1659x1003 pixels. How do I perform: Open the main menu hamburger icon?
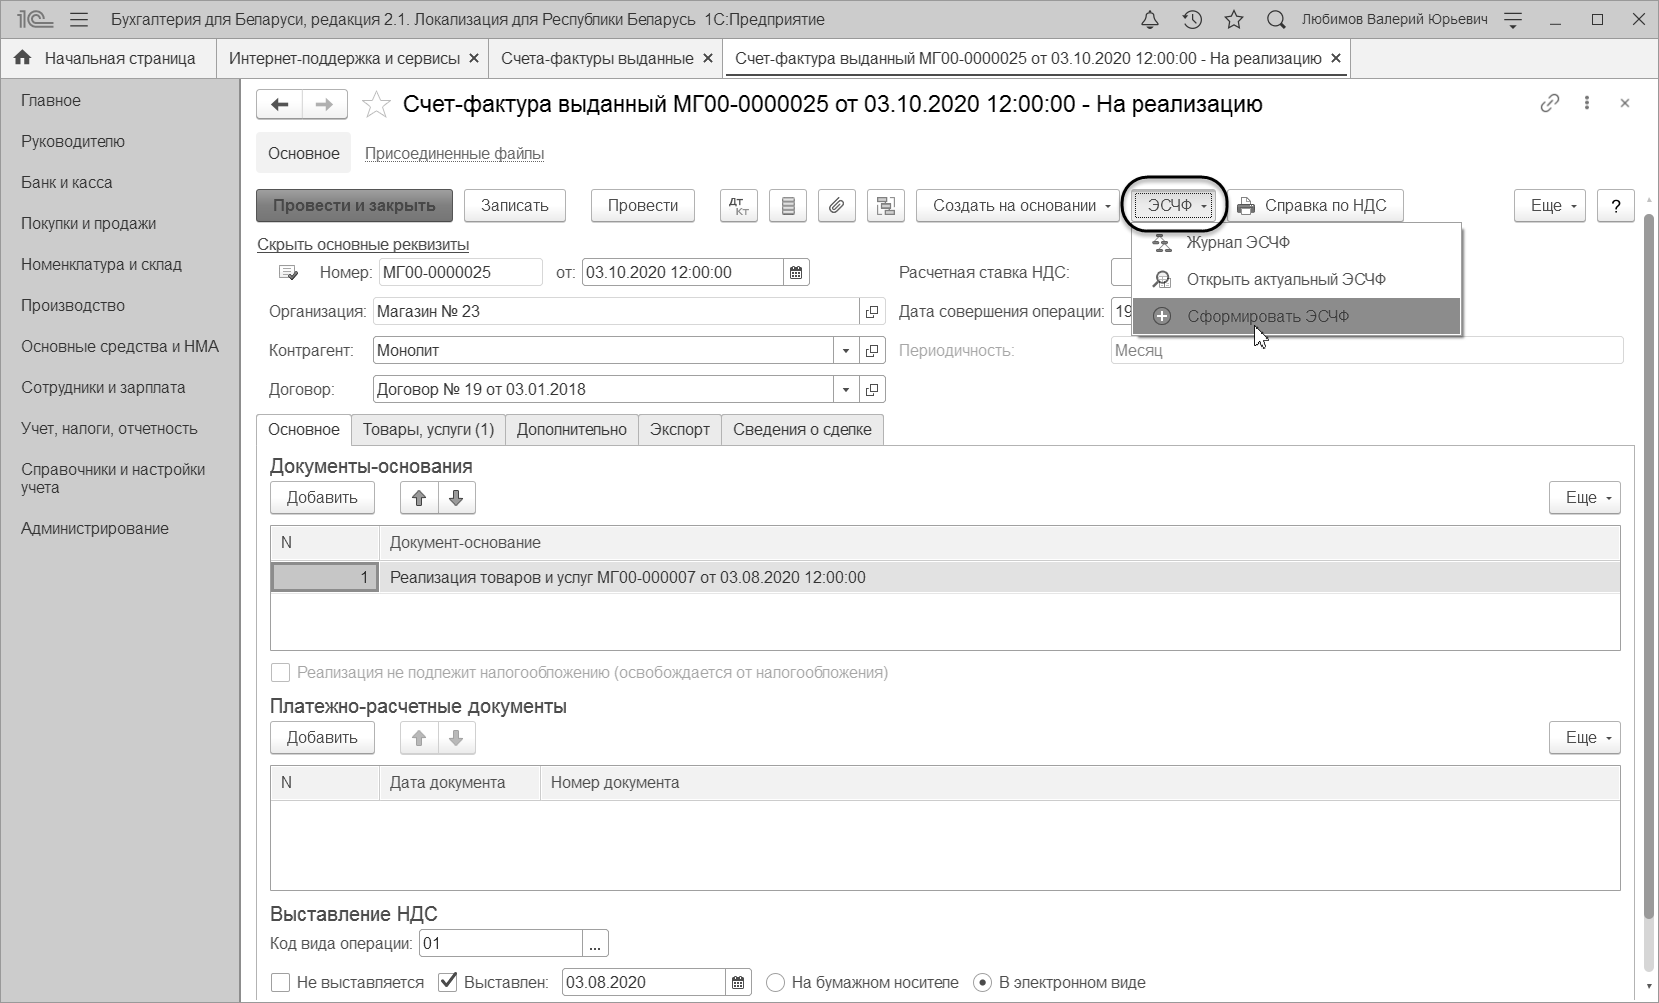(x=81, y=19)
